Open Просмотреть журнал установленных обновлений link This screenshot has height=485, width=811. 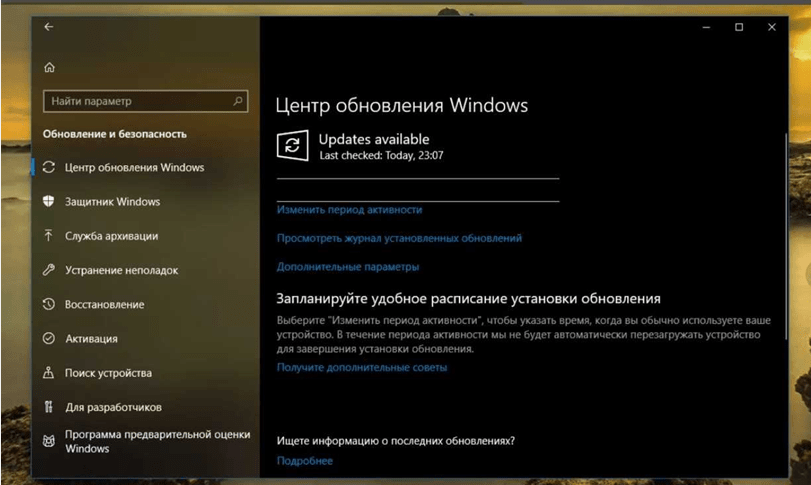tap(399, 238)
